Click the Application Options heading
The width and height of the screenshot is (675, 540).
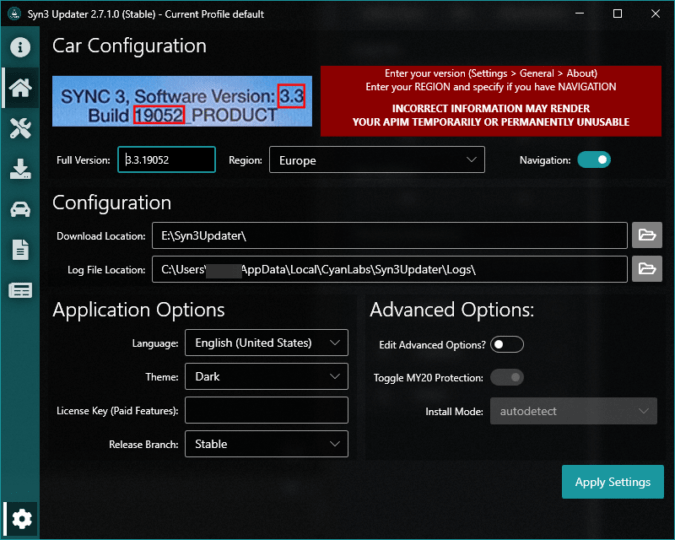click(139, 310)
